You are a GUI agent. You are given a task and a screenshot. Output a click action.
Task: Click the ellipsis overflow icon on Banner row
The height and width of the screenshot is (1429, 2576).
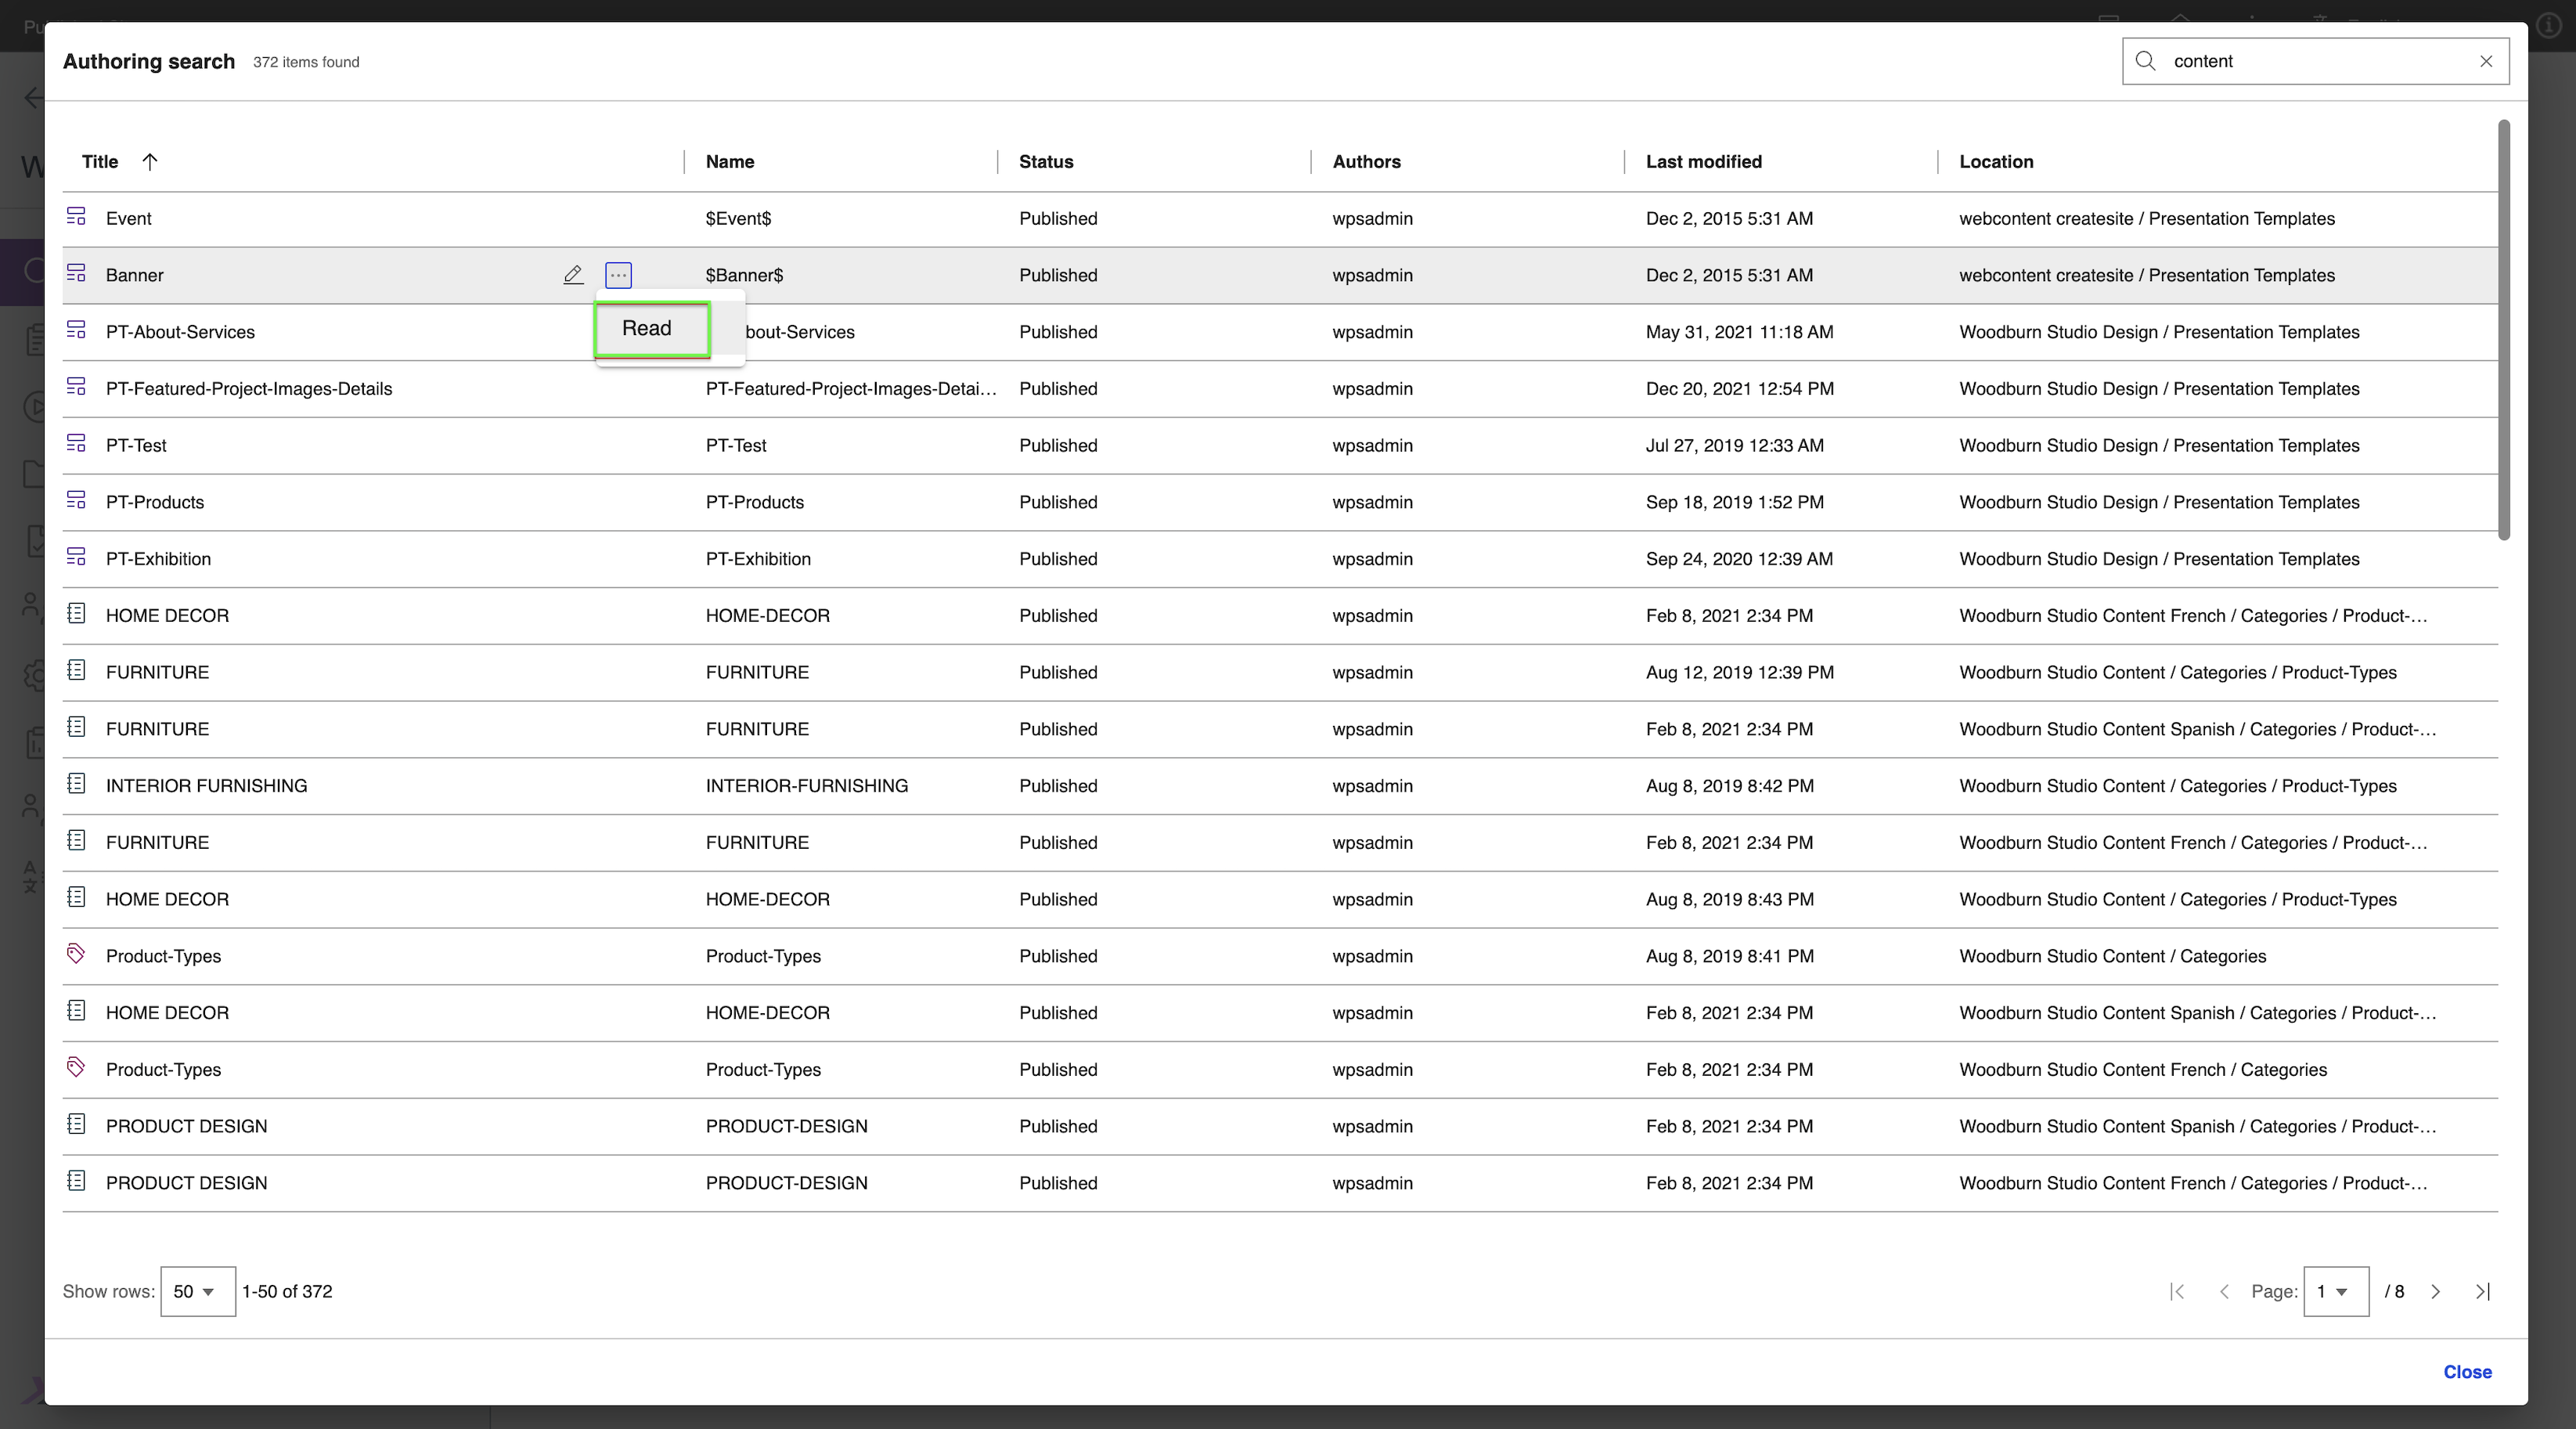[618, 275]
